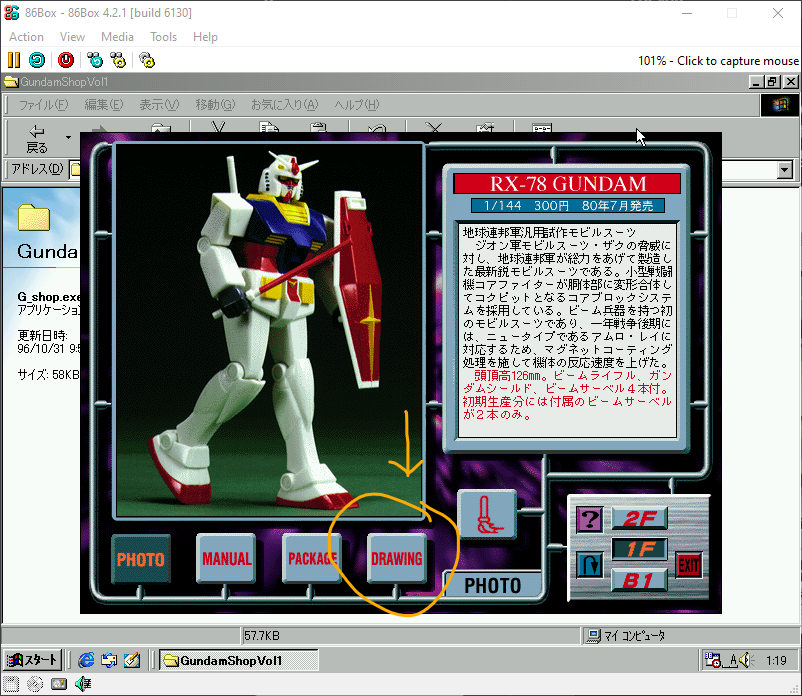This screenshot has width=802, height=696.
Task: Click the cyan hard reset icon
Action: [x=37, y=60]
